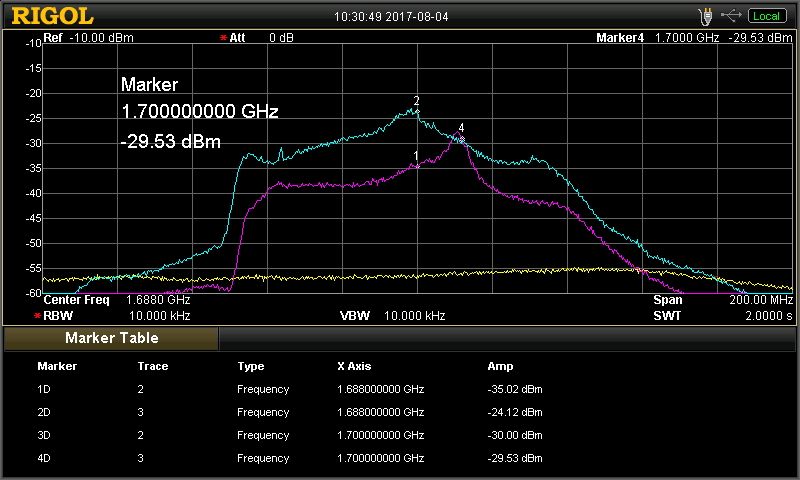Click the Center Freq 1.6880 GHz field
Viewport: 800px width, 480px height.
click(x=117, y=299)
